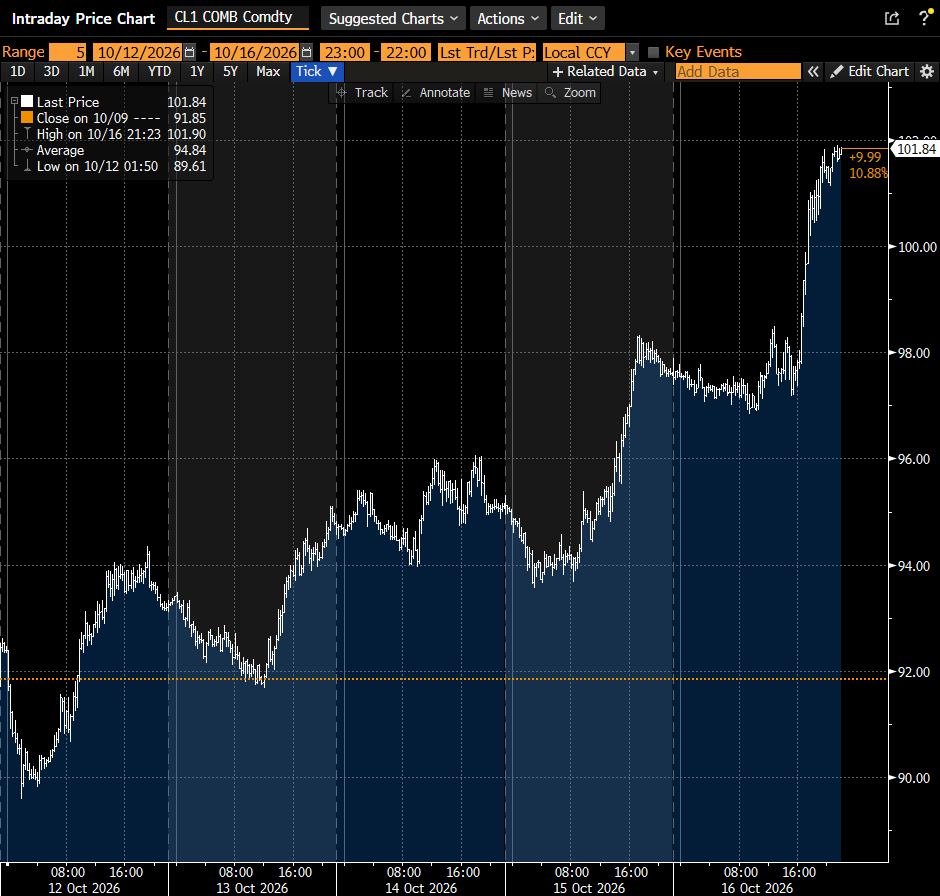Screen dimensions: 940x896
Task: Click the start date 10/12/2026 field
Action: (x=138, y=52)
